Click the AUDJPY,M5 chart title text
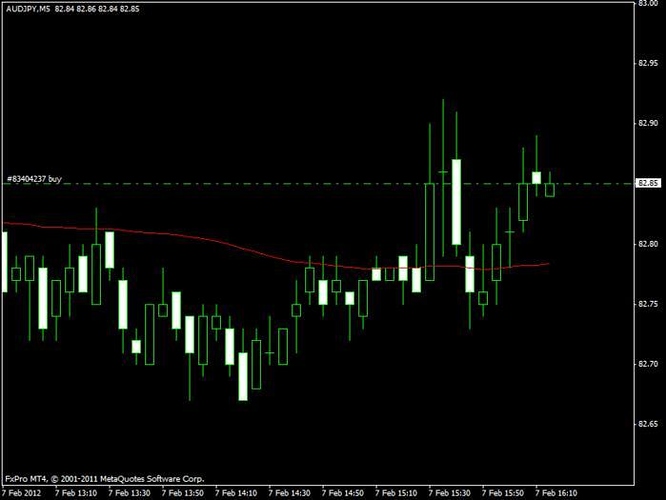Viewport: 666px width, 500px height. pyautogui.click(x=28, y=8)
